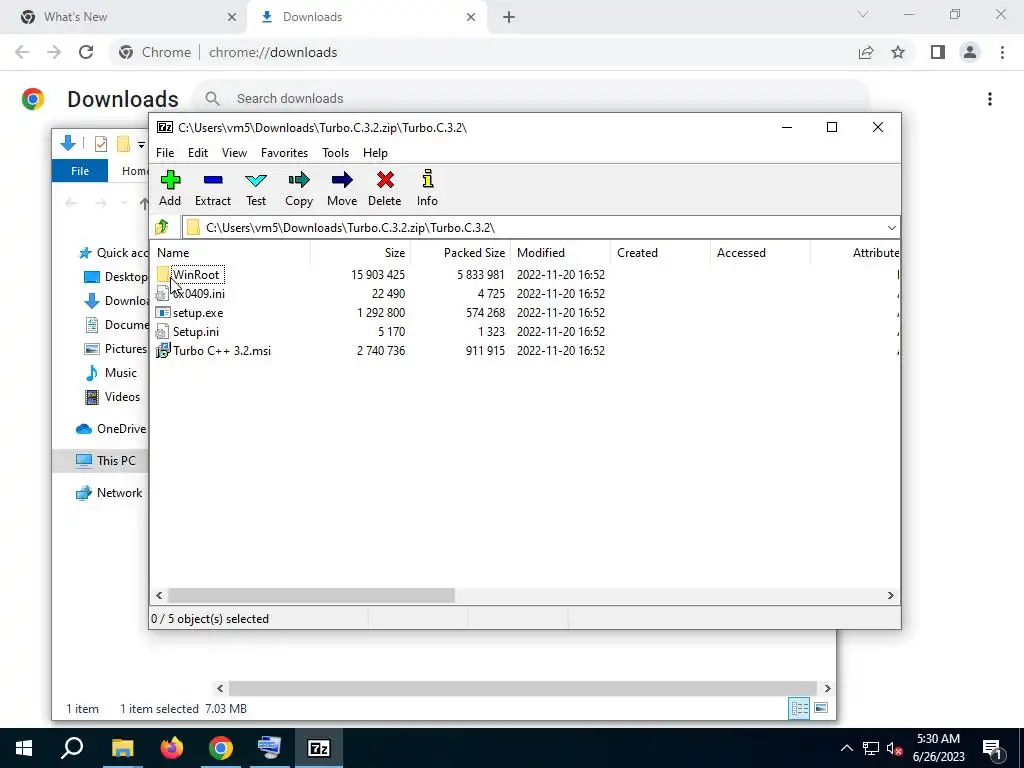Select Videos in File Explorer sidebar
Screen dimensions: 1024x768
coord(112,397)
